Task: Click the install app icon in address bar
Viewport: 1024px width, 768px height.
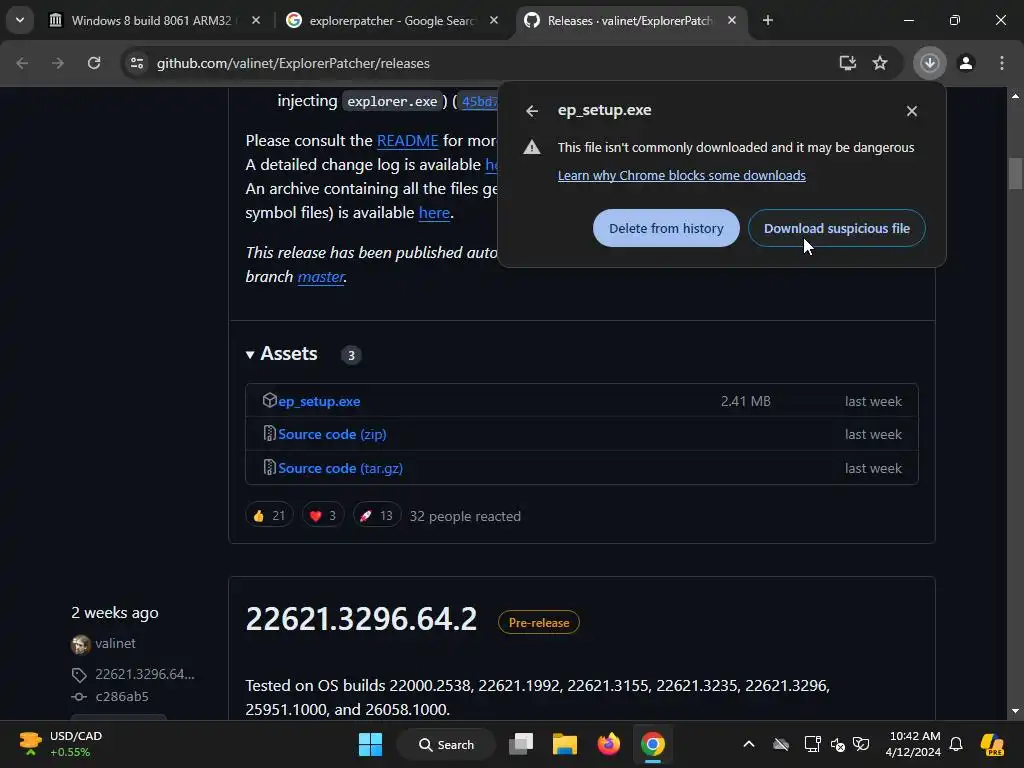Action: pyautogui.click(x=847, y=63)
